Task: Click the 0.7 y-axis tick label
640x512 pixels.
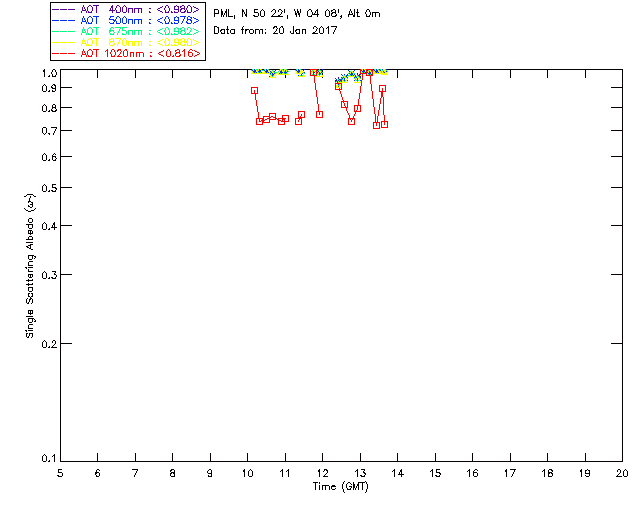Action: click(49, 131)
